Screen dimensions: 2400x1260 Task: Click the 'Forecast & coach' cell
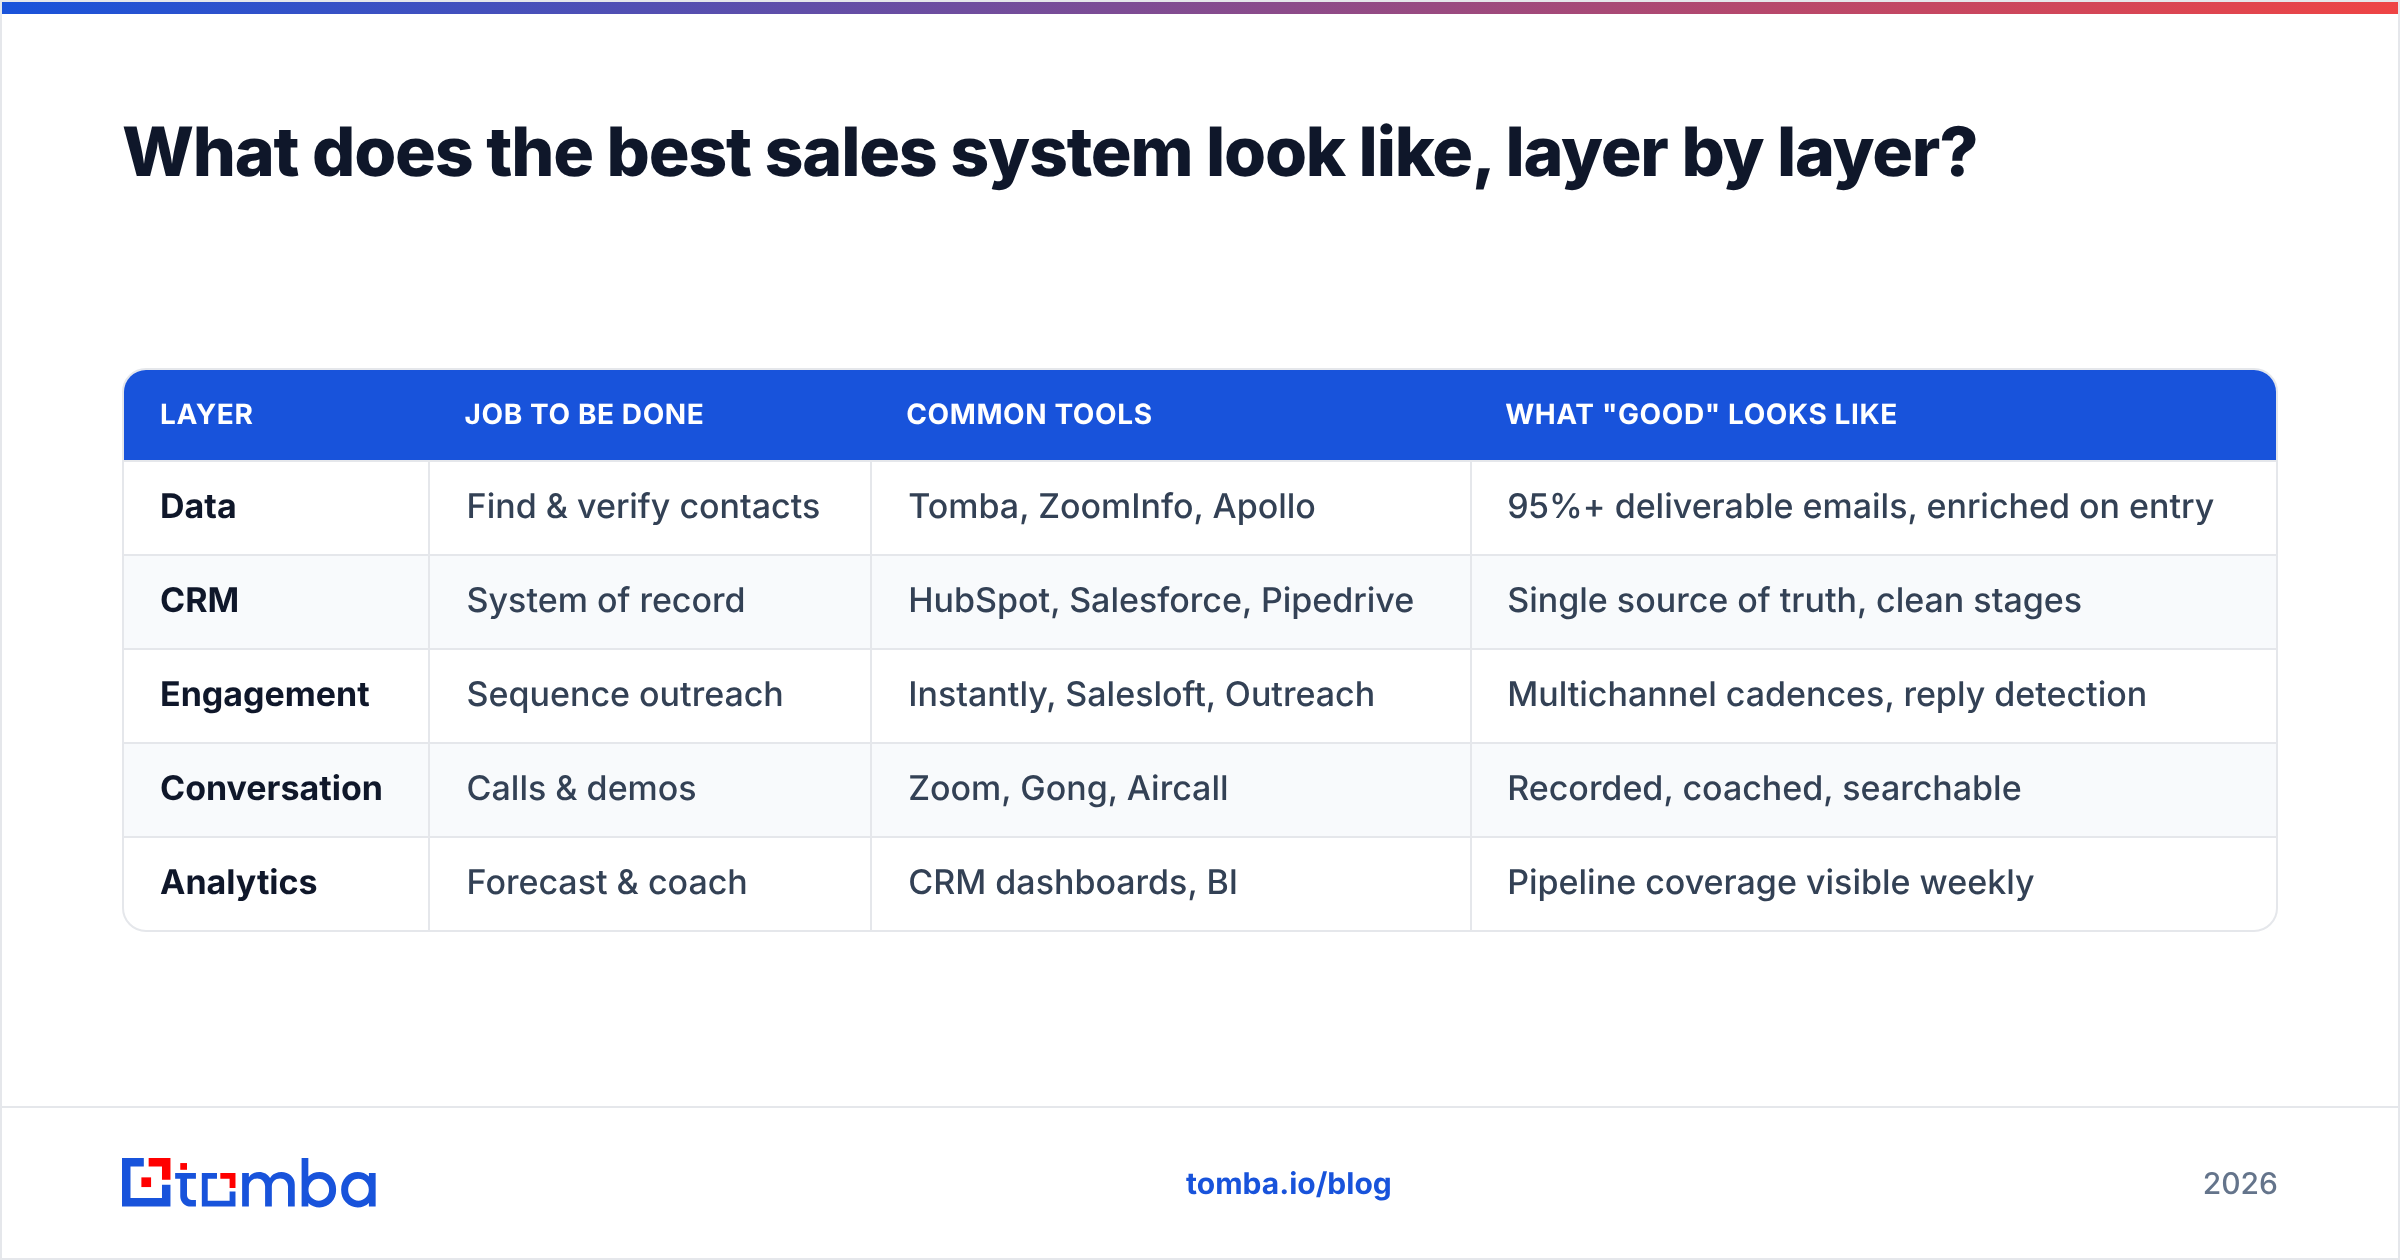pos(650,883)
